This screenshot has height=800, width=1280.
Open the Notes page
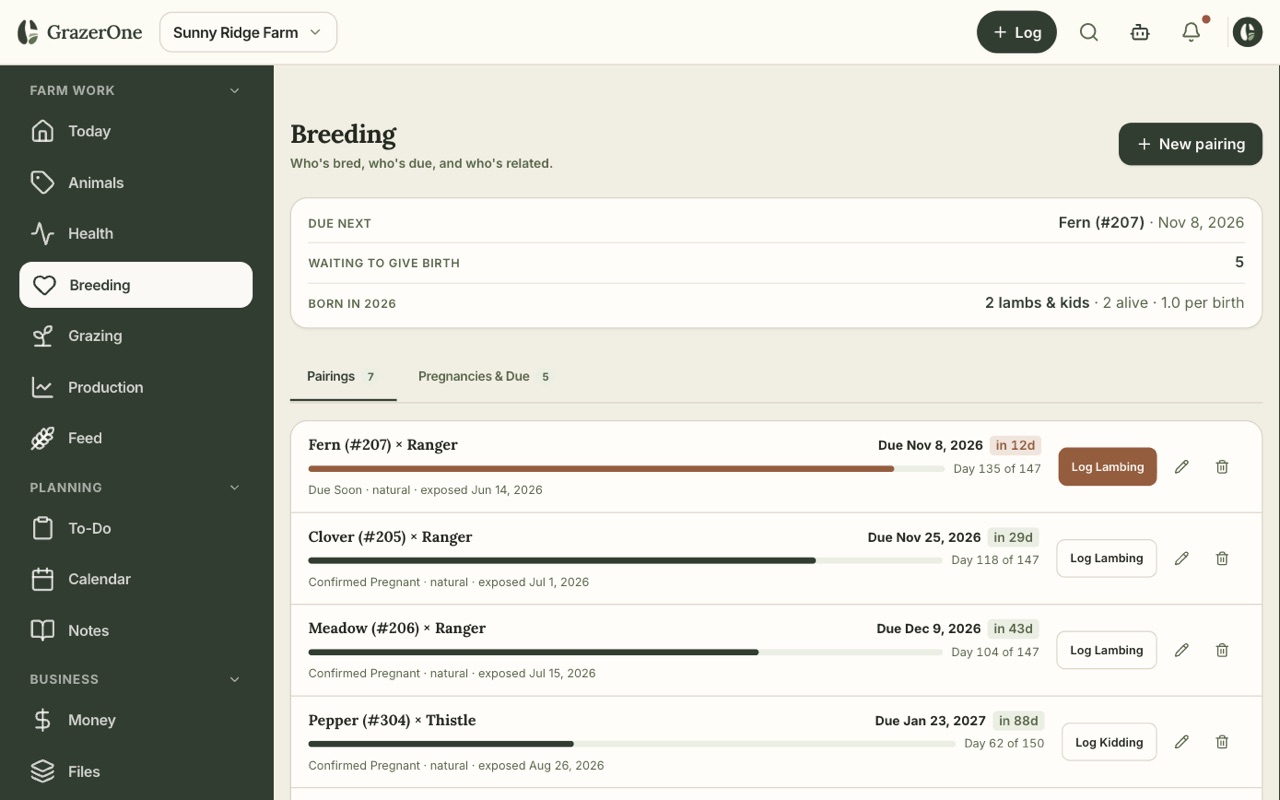[136, 630]
